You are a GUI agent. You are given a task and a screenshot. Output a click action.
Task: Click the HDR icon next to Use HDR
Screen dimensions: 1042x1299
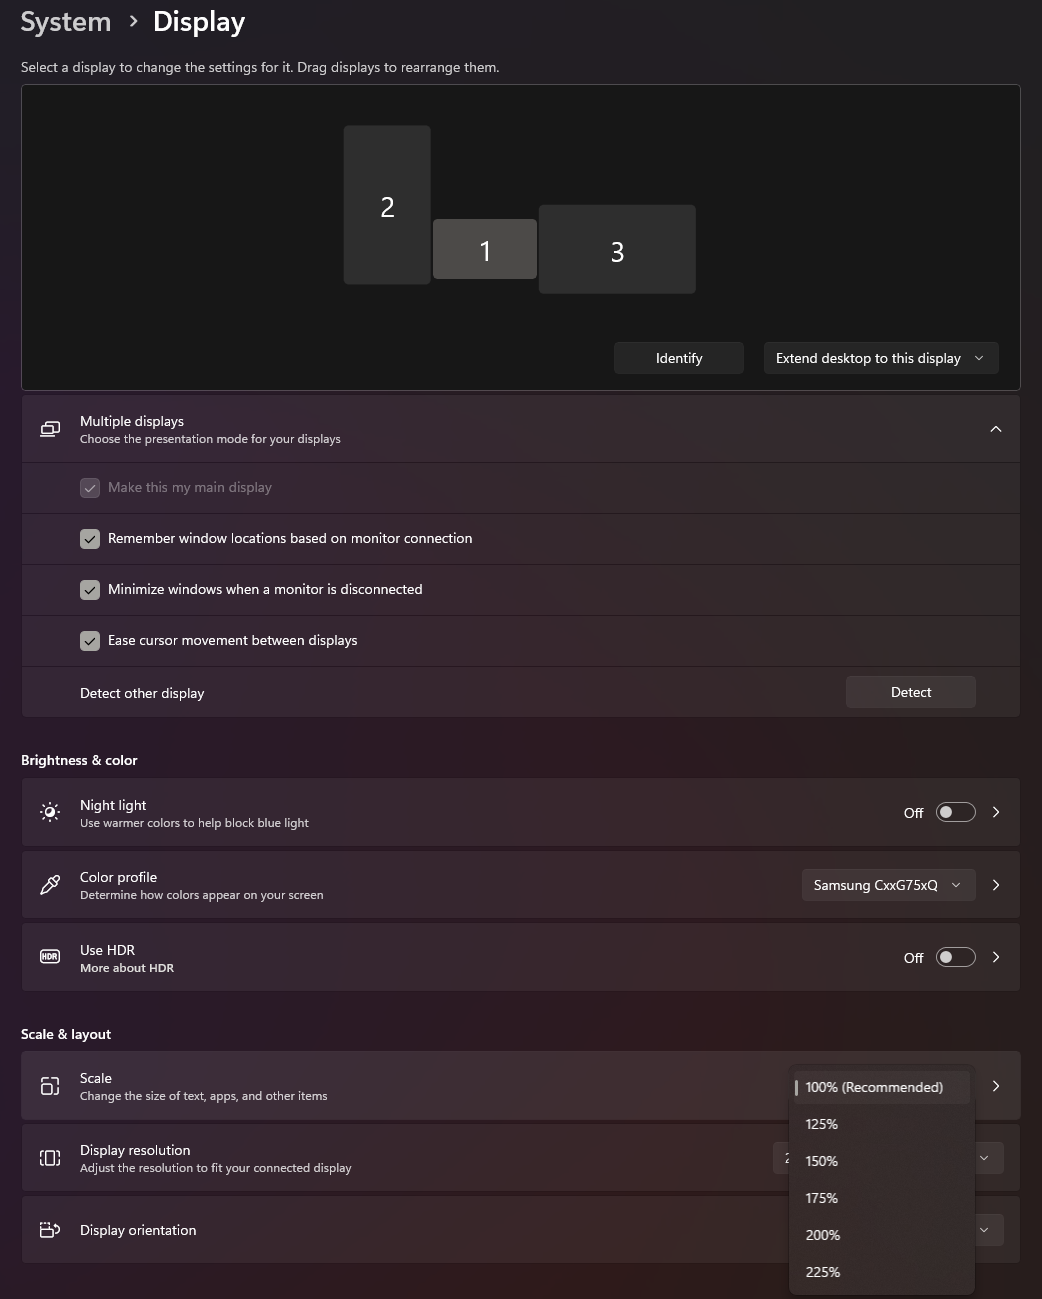tap(50, 957)
